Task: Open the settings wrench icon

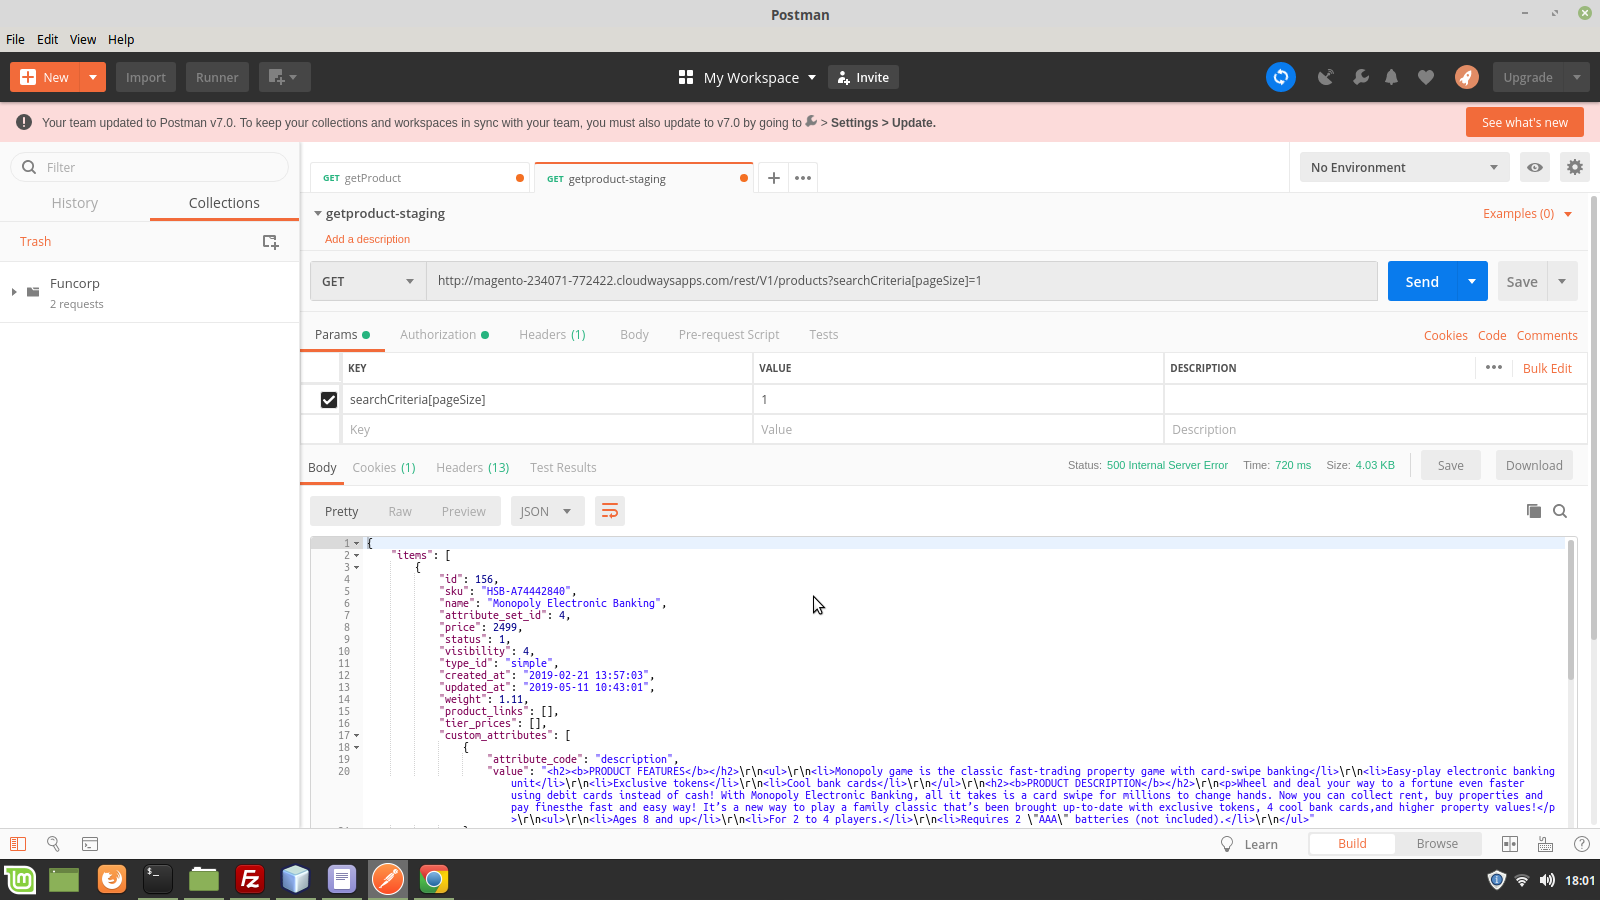Action: coord(1360,77)
